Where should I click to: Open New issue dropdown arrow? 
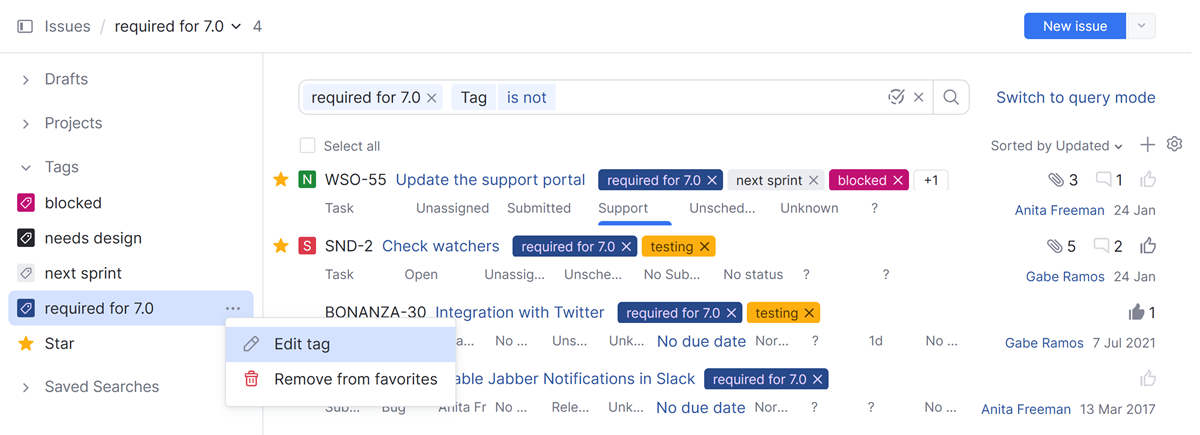[x=1141, y=27]
